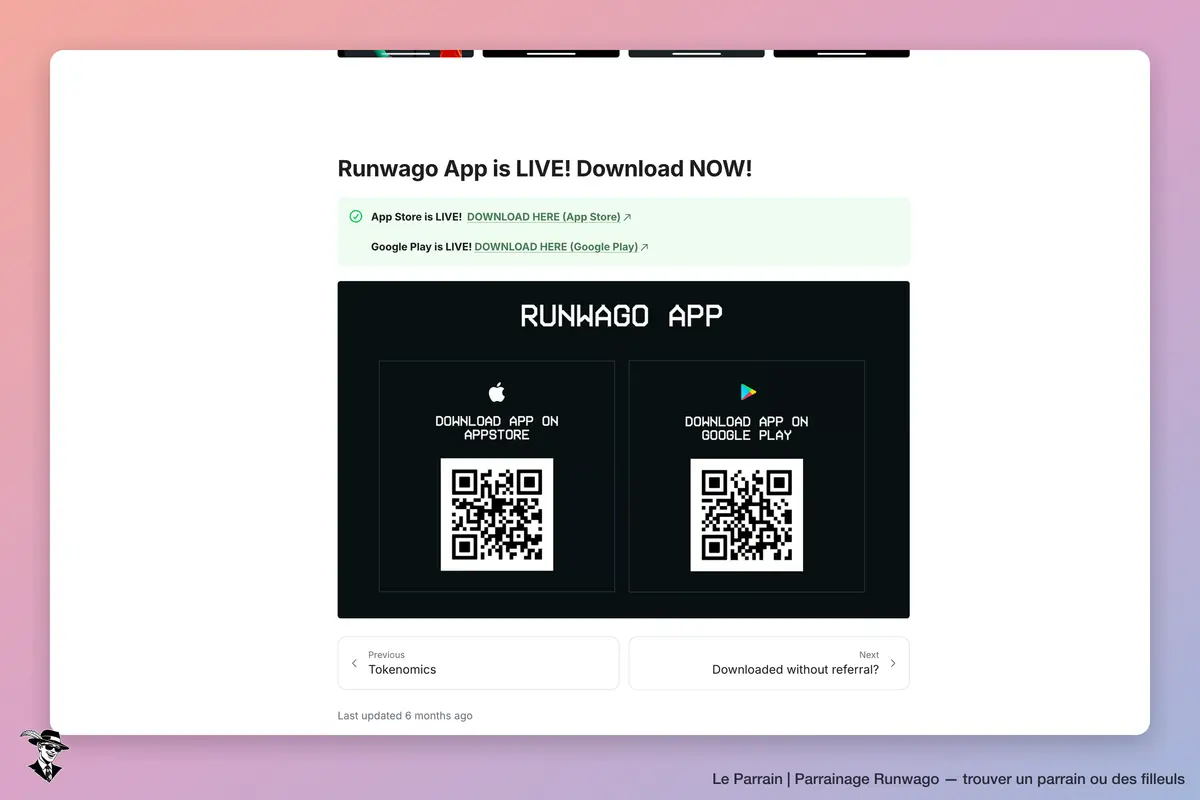
Task: Click the Apple logo icon
Action: pos(497,391)
